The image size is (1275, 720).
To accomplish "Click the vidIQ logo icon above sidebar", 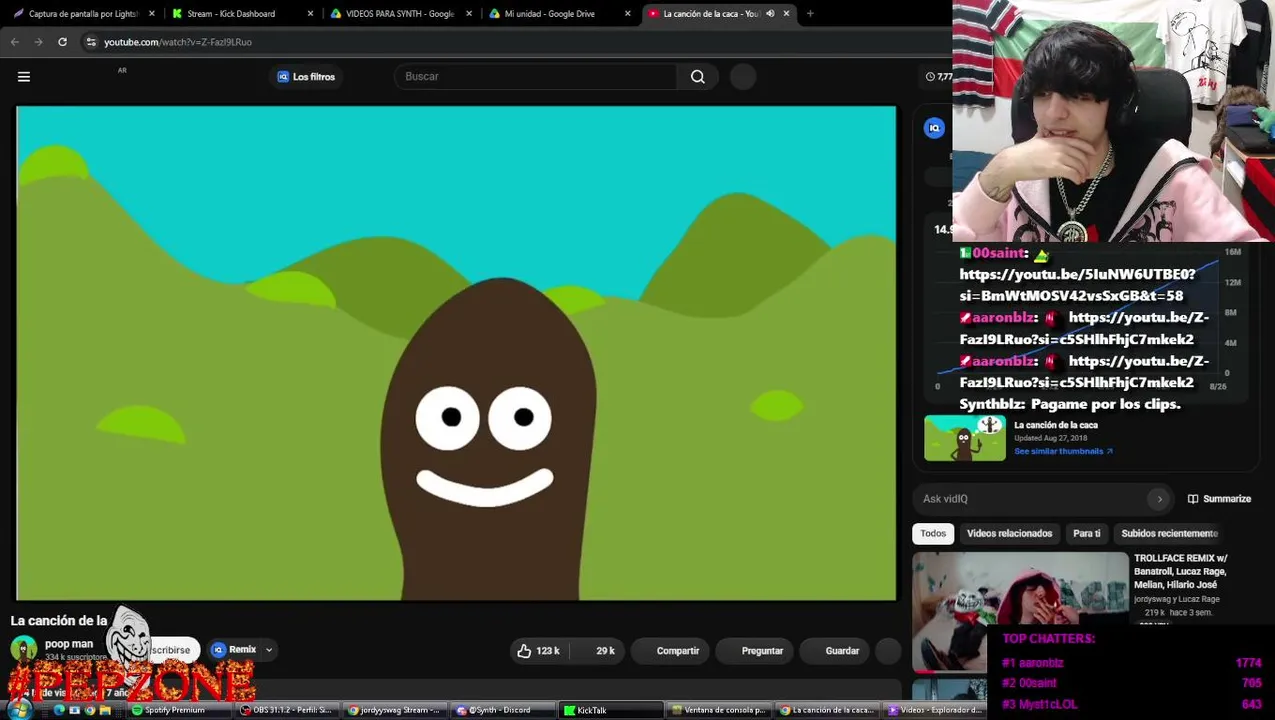I will (934, 128).
